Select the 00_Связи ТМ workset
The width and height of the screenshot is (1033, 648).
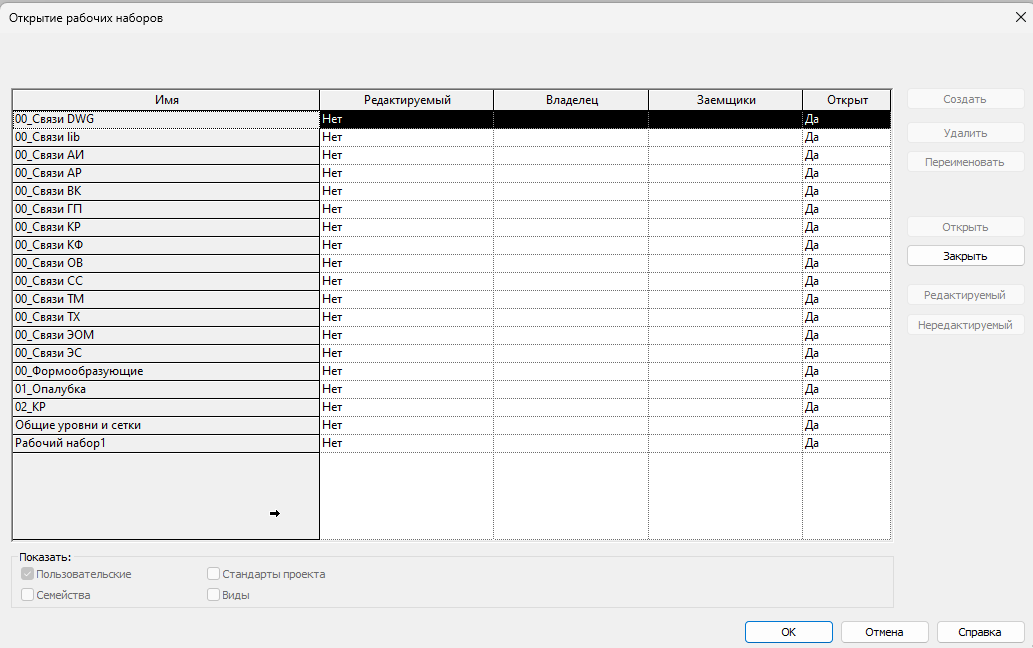tap(166, 299)
